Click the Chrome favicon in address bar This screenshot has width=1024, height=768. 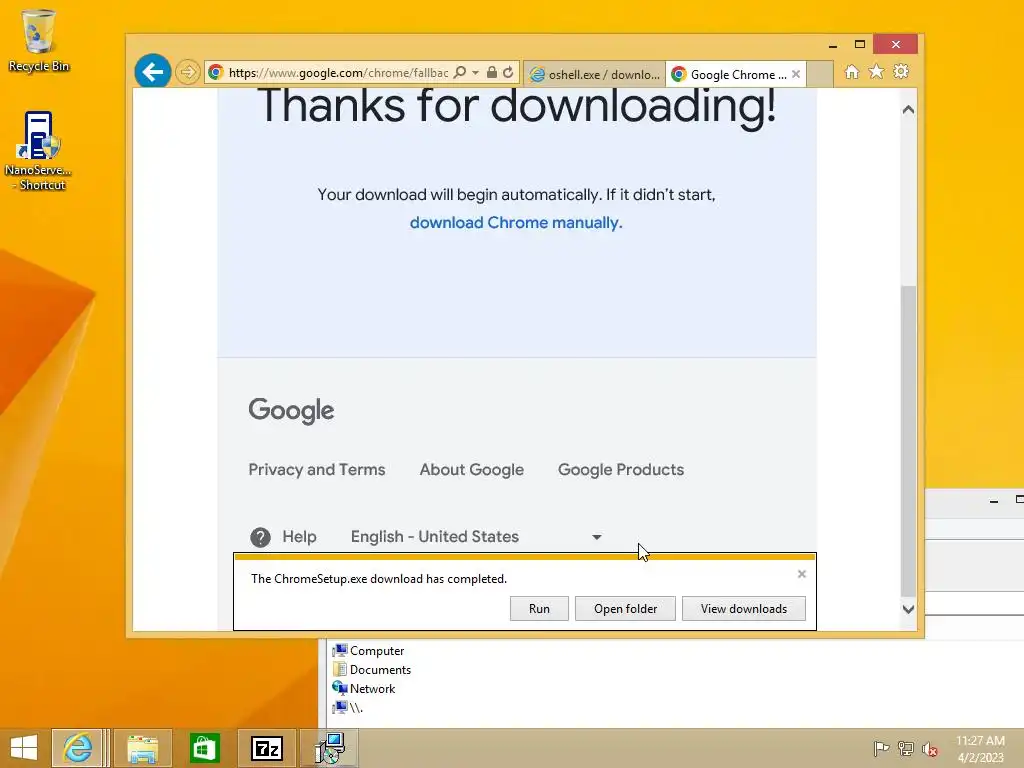(216, 72)
